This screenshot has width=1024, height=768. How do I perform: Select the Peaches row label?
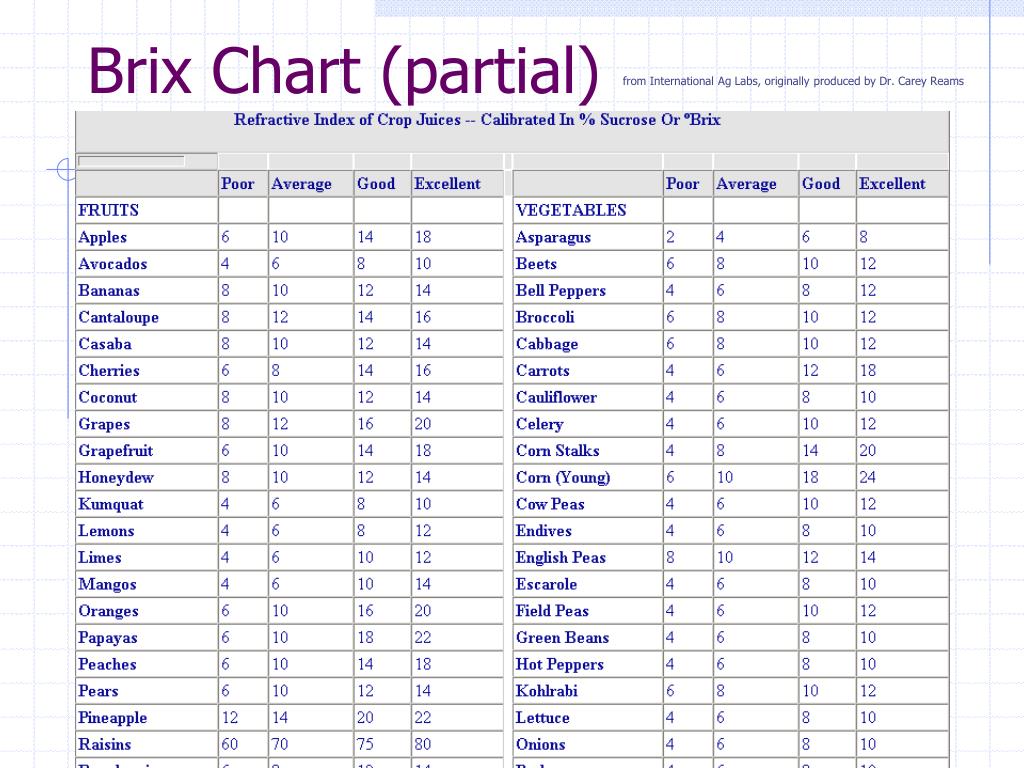pos(108,665)
